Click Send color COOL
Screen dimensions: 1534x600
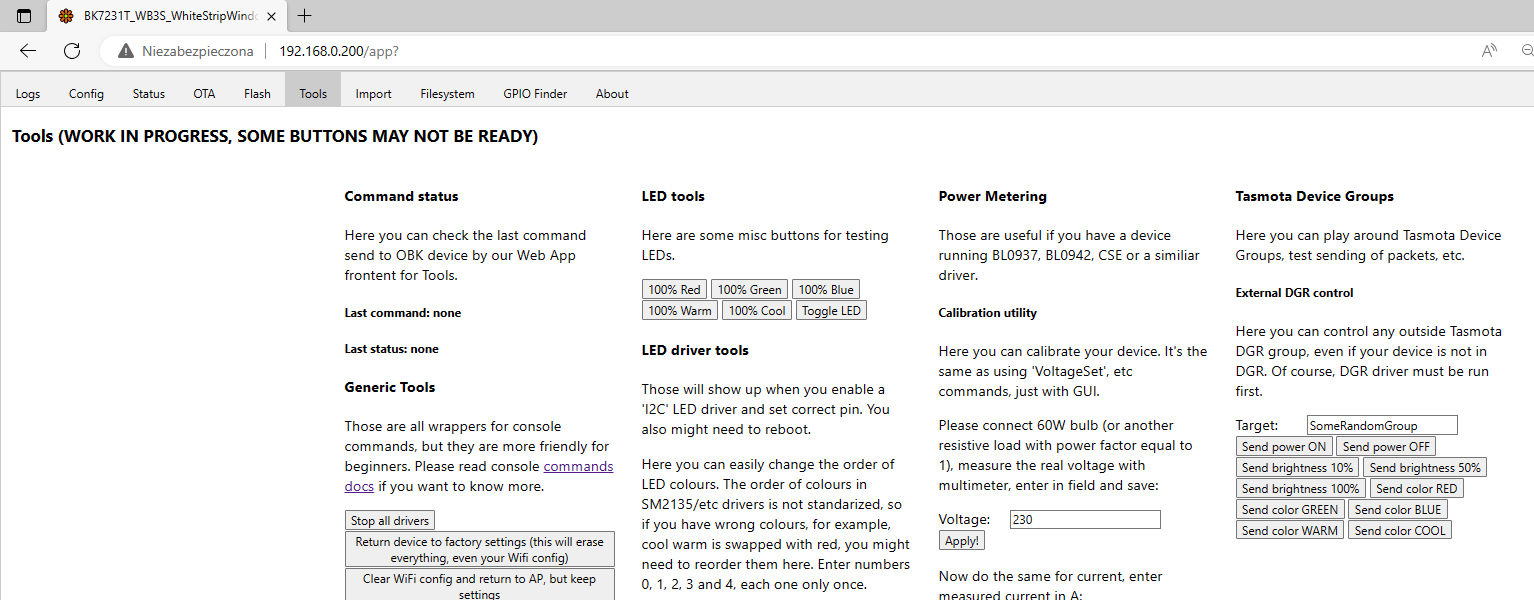[1400, 530]
